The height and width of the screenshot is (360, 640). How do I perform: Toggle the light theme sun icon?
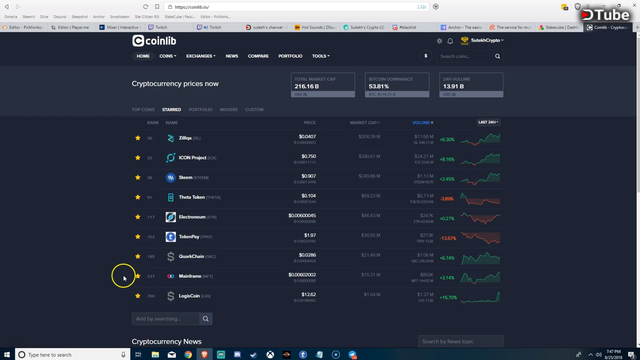click(439, 41)
